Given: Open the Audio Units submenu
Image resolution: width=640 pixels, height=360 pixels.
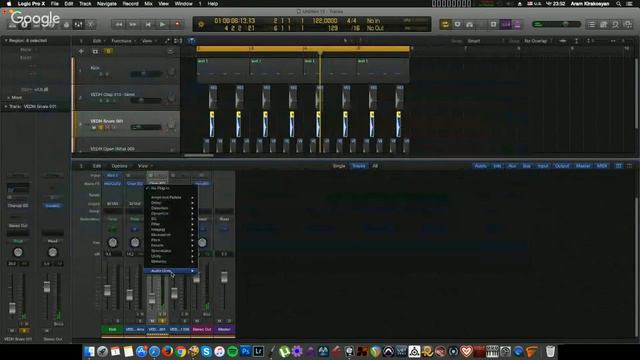Looking at the screenshot, I should click(171, 271).
